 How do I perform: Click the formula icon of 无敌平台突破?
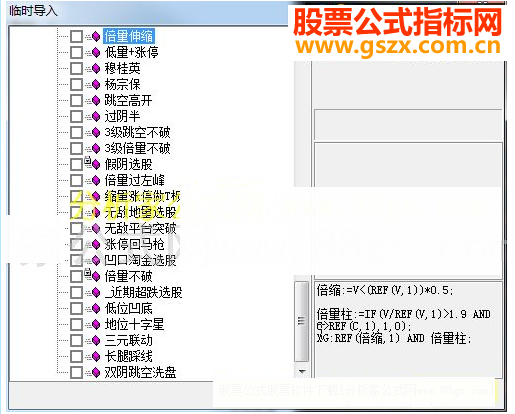(x=96, y=228)
